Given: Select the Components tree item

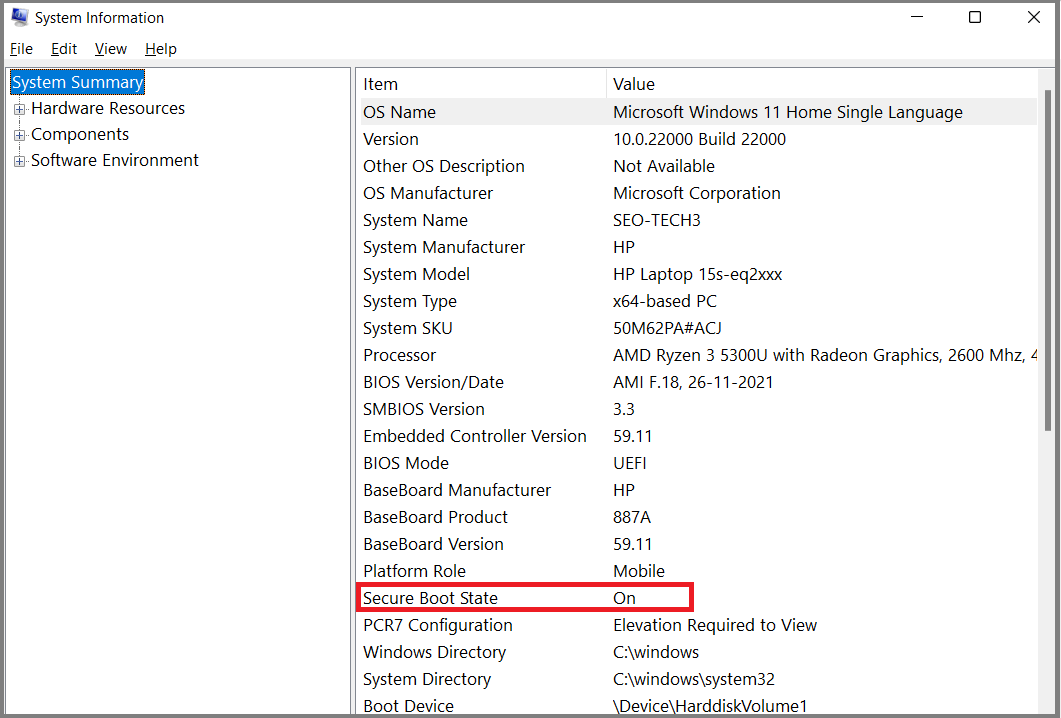Looking at the screenshot, I should point(80,134).
